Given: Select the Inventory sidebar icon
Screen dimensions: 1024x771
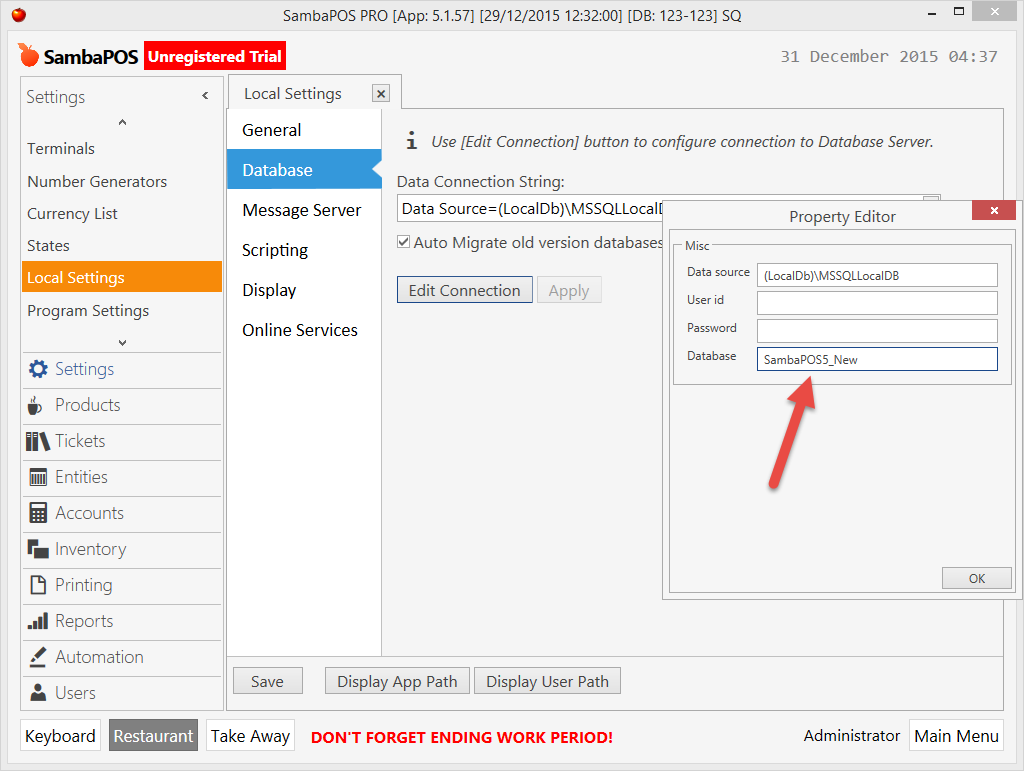Looking at the screenshot, I should click(39, 550).
